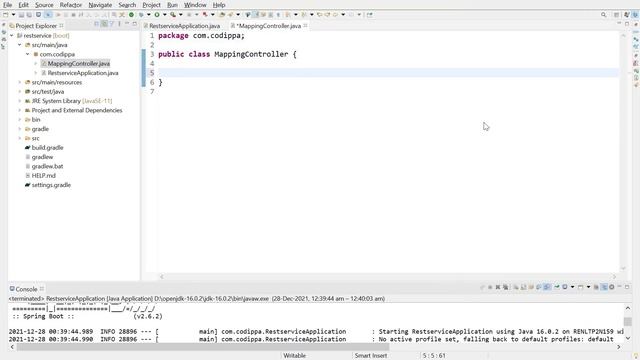Screen dimensions: 640x360
Task: Click Remove Launch X icon in the Console toolbar
Action: [x=498, y=287]
